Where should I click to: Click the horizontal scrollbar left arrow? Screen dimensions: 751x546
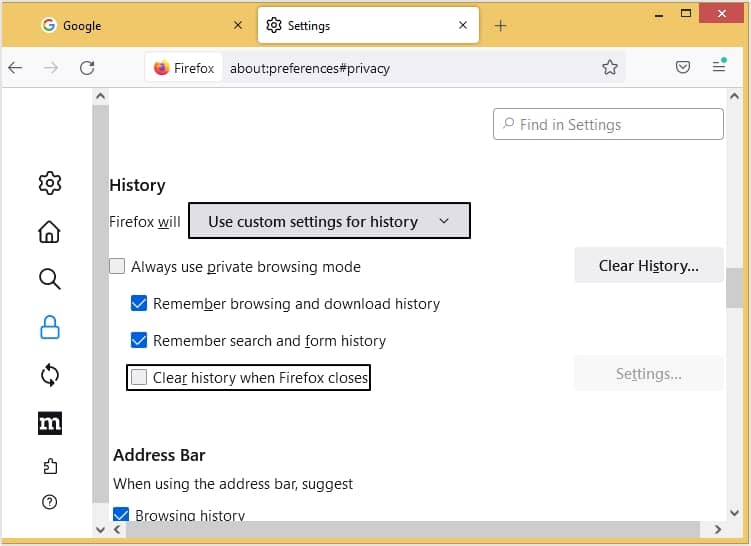117,529
